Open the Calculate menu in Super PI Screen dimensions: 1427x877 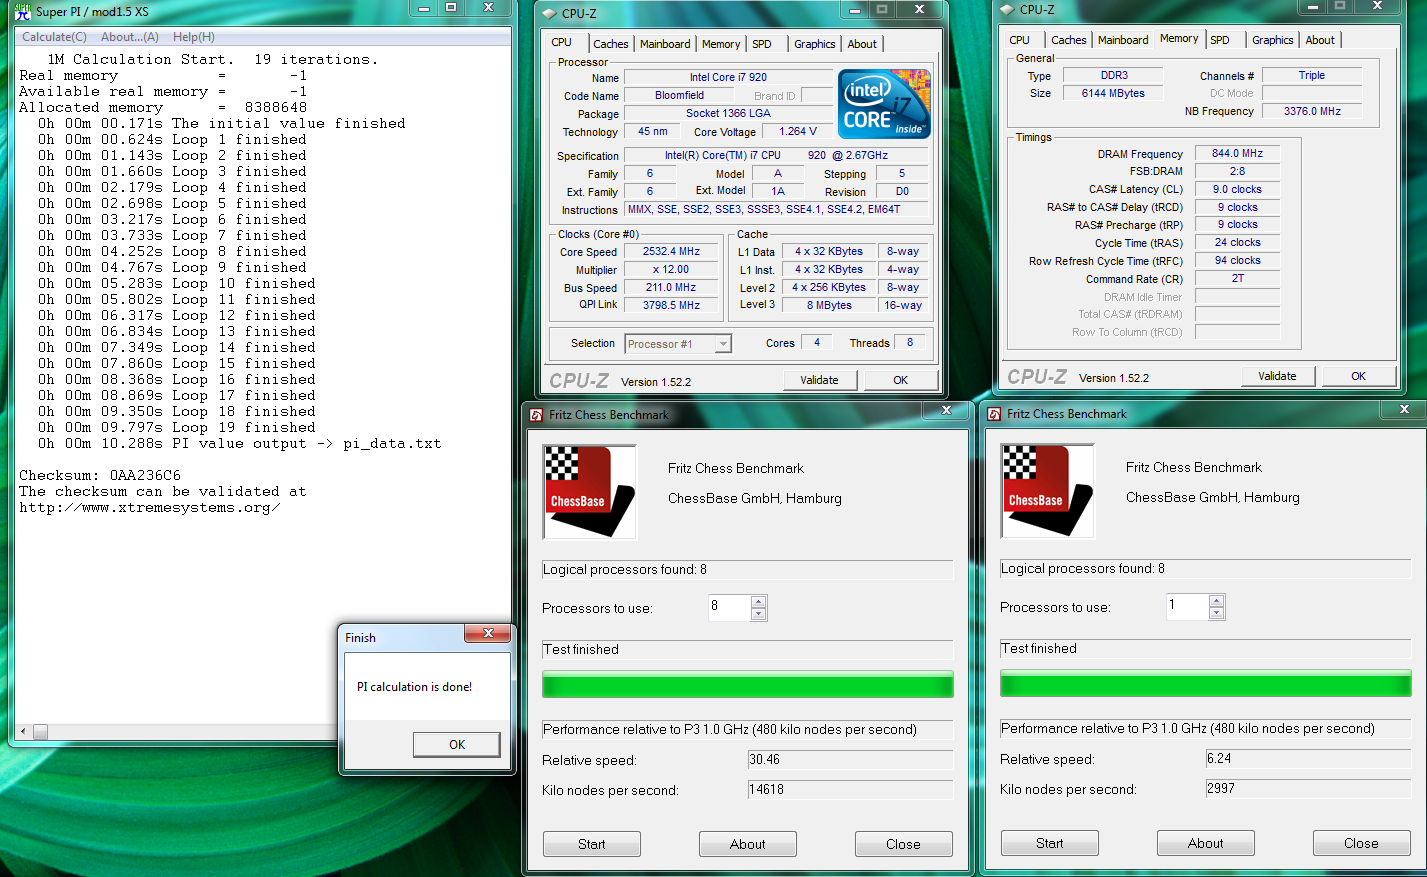point(54,37)
